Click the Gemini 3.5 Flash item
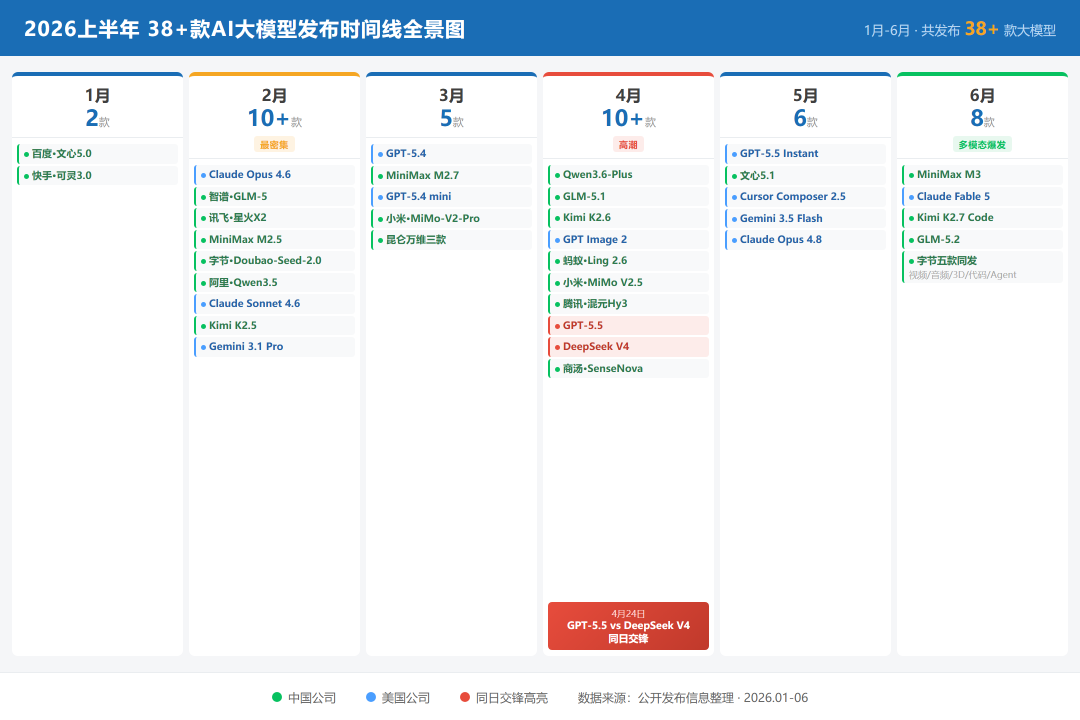 point(805,218)
